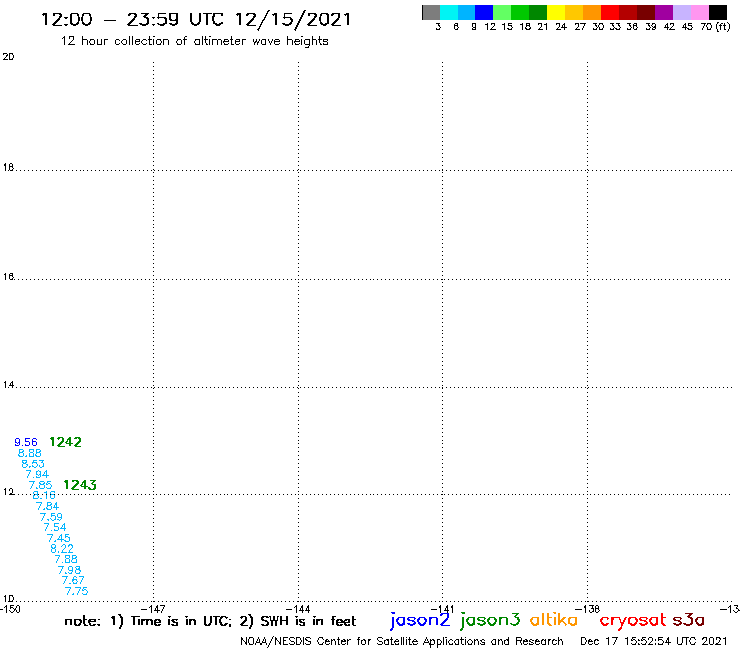Image resolution: width=740 pixels, height=650 pixels.
Task: Click the -147 longitude axis label
Action: [x=153, y=609]
